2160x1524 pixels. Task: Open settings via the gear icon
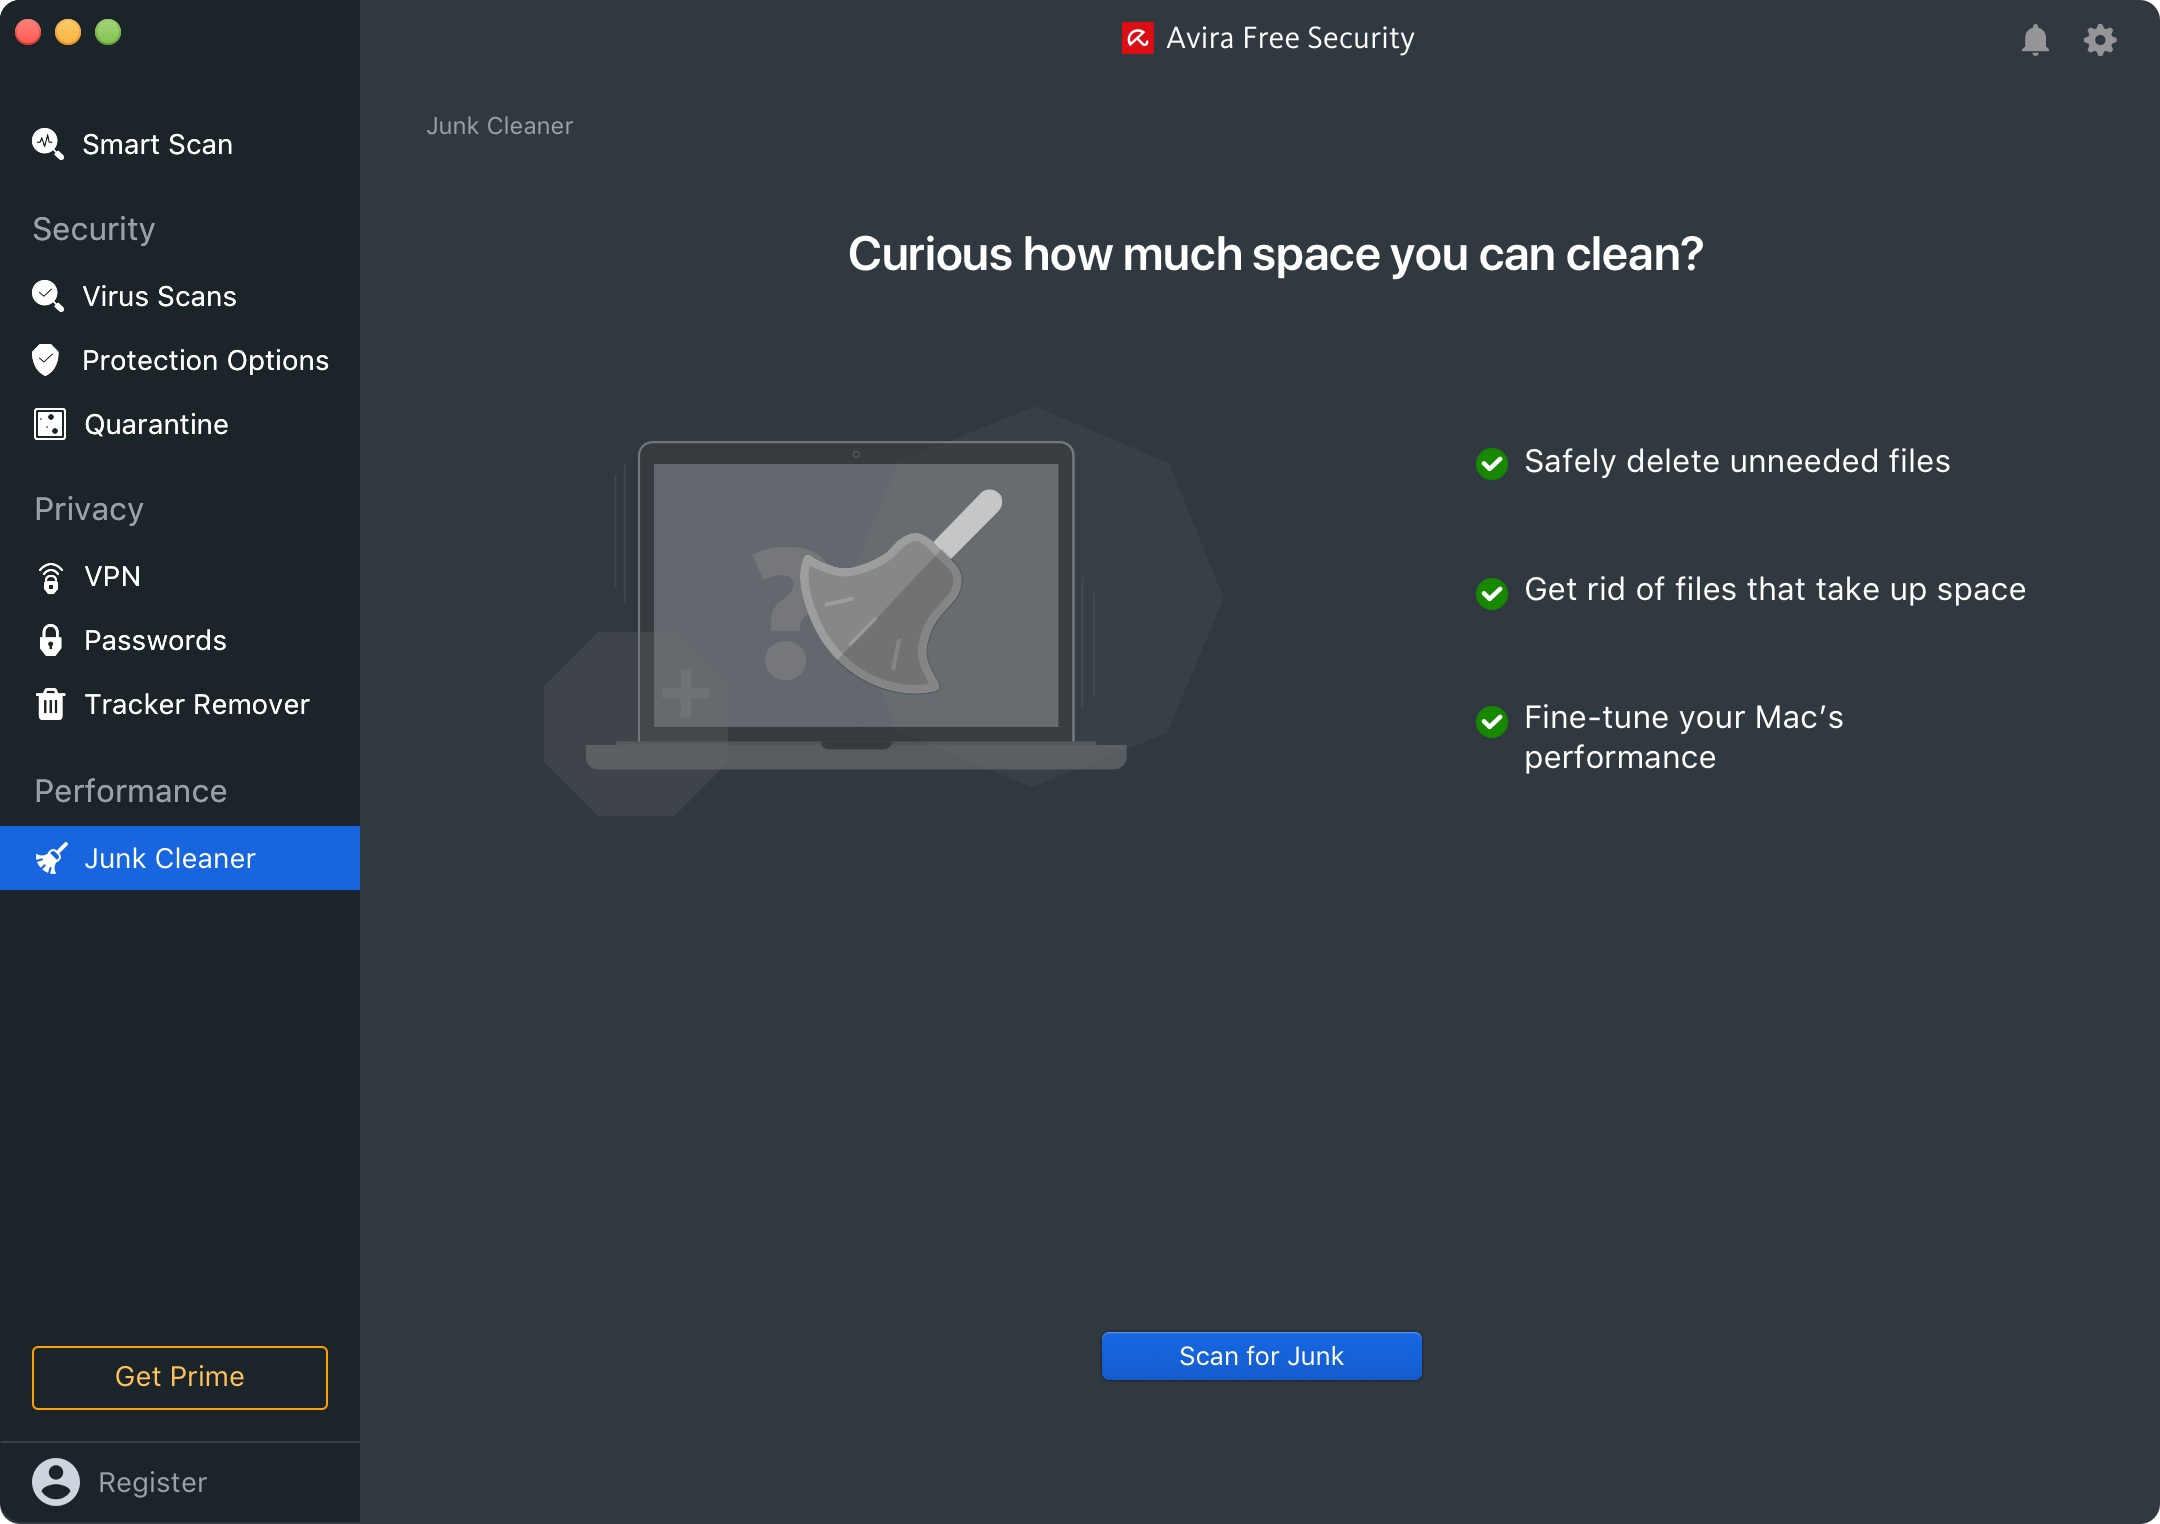pyautogui.click(x=2100, y=40)
